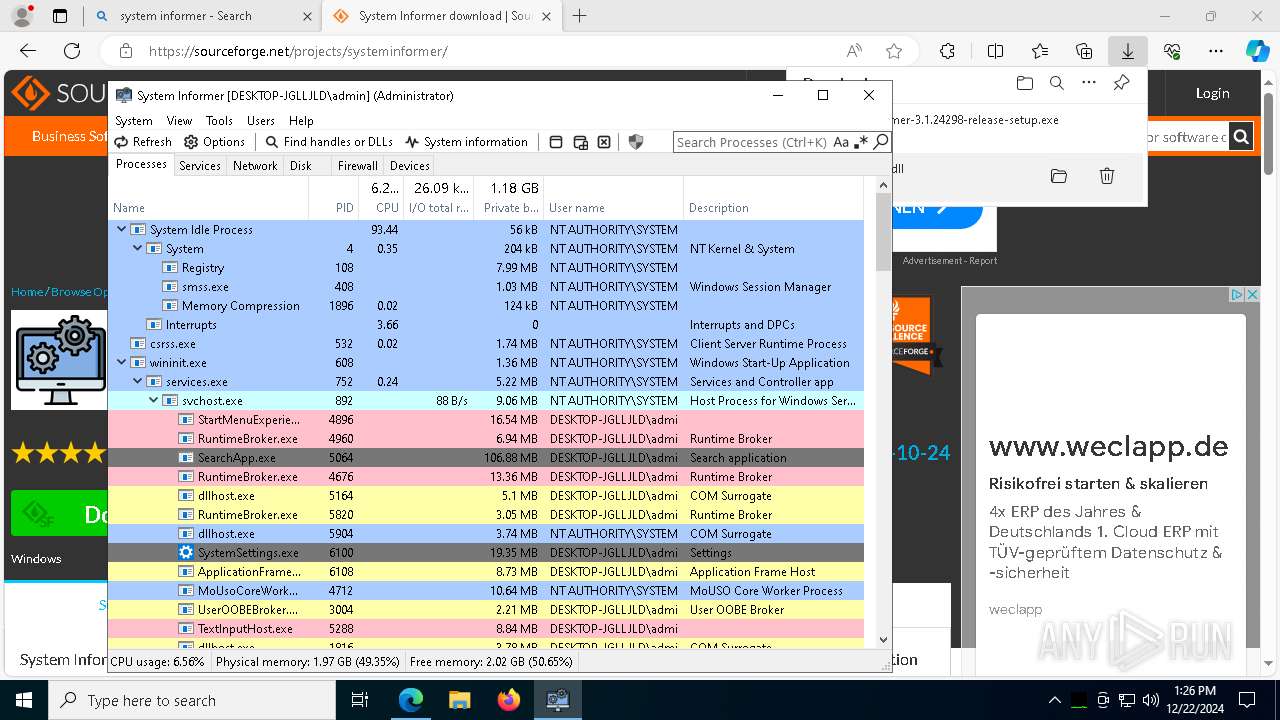
Task: Select the Memory Compression process row
Action: tap(486, 305)
